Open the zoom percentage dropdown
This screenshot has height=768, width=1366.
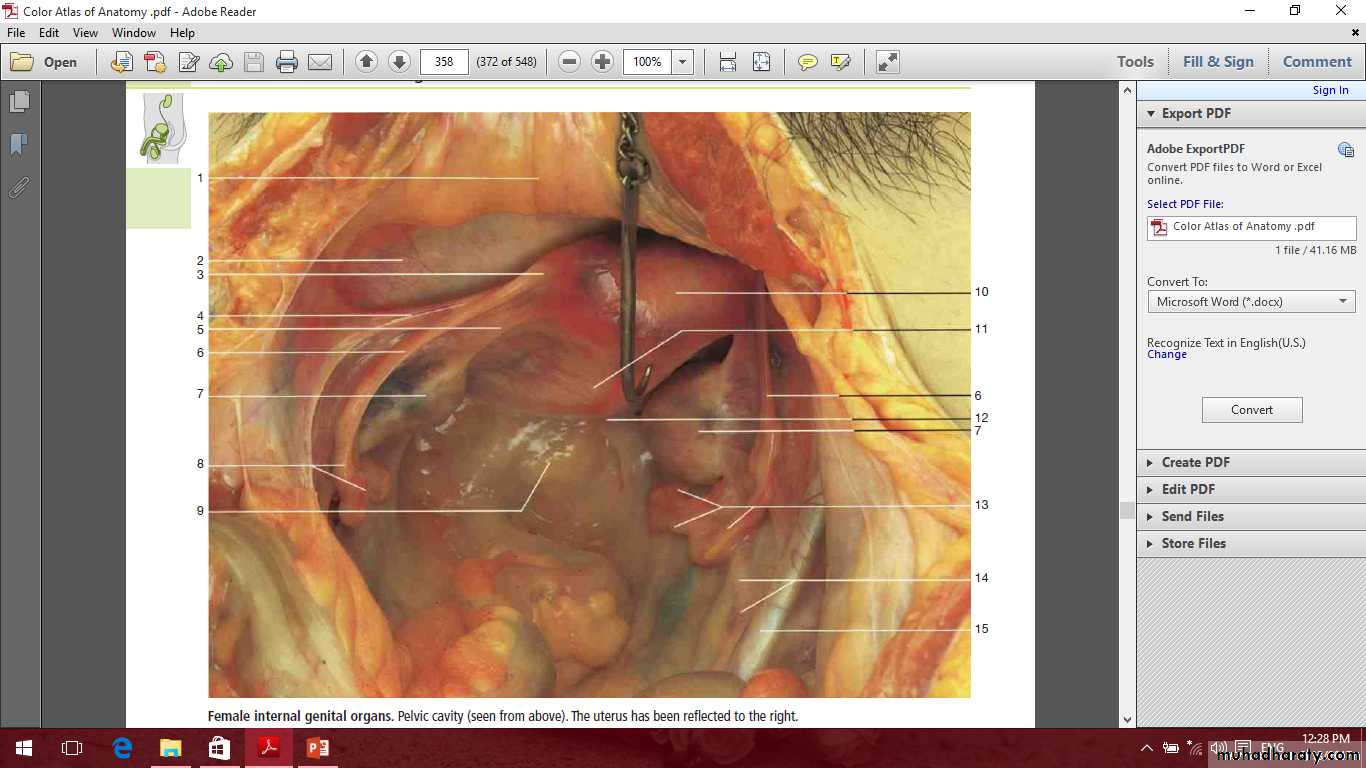[x=683, y=62]
